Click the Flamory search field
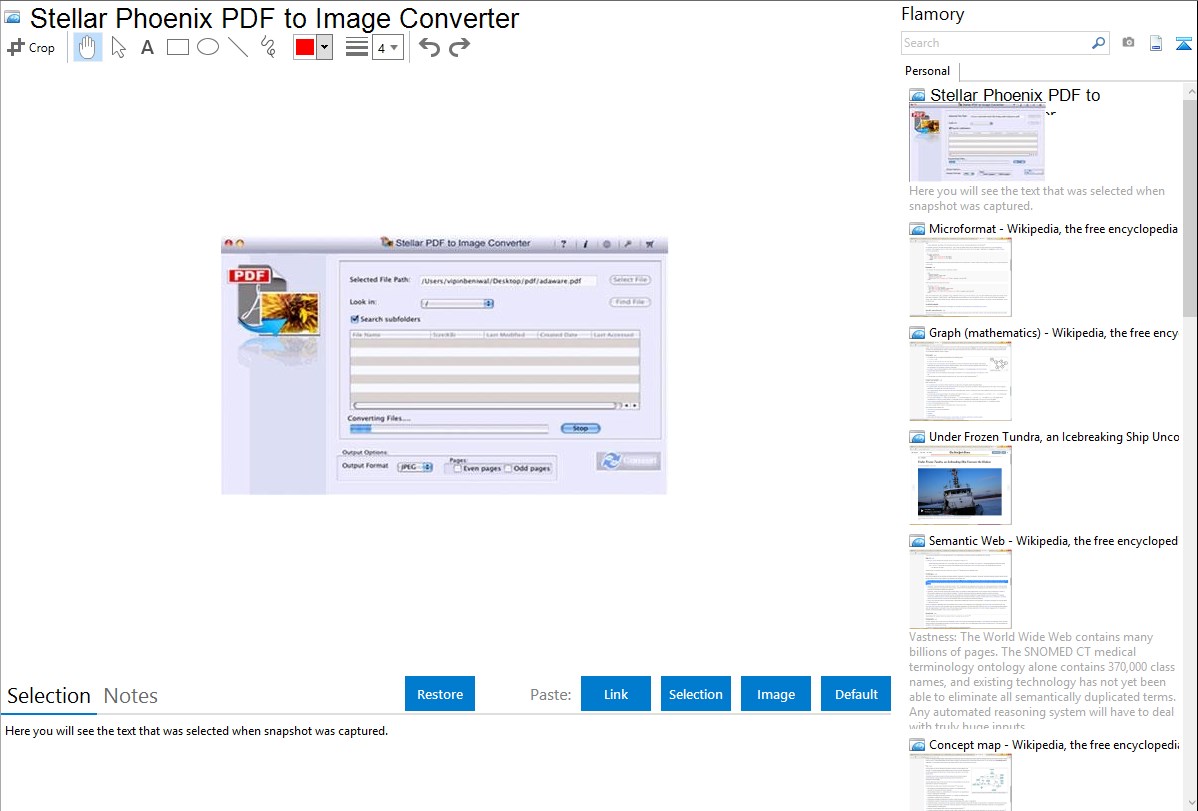 996,43
